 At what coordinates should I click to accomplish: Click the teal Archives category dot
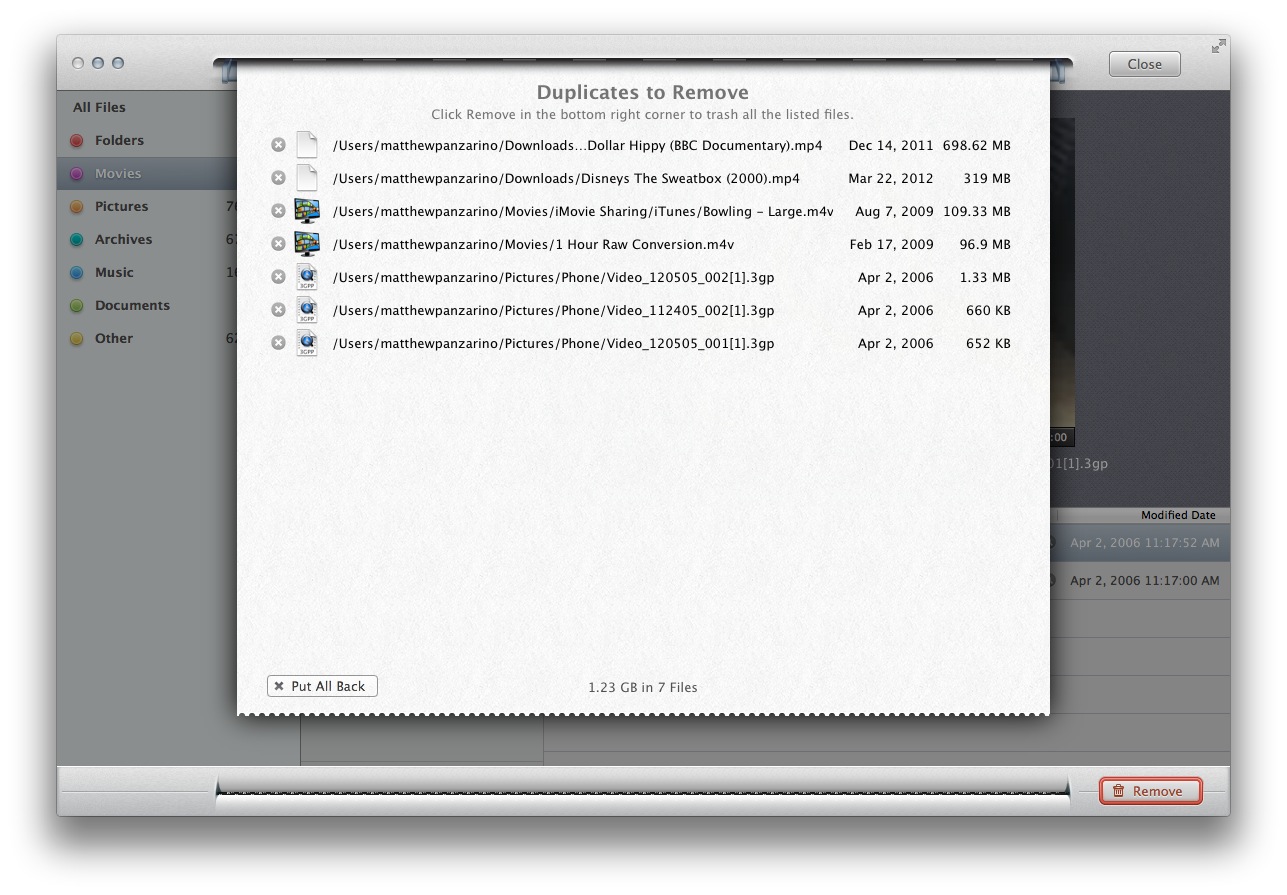point(76,240)
